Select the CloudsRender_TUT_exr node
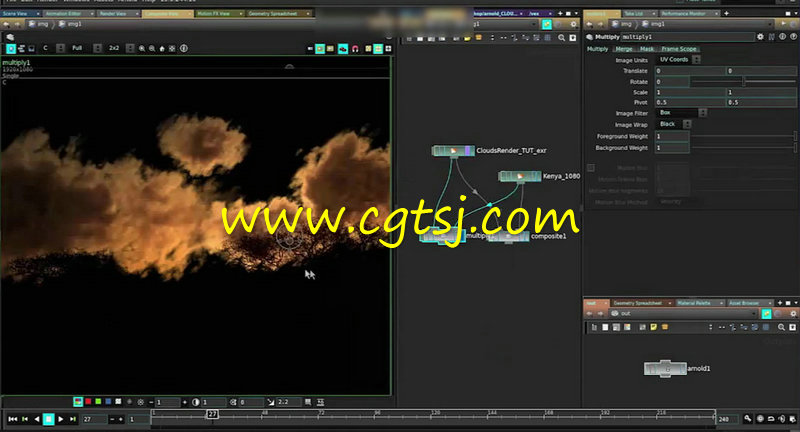This screenshot has width=800, height=432. [x=454, y=150]
